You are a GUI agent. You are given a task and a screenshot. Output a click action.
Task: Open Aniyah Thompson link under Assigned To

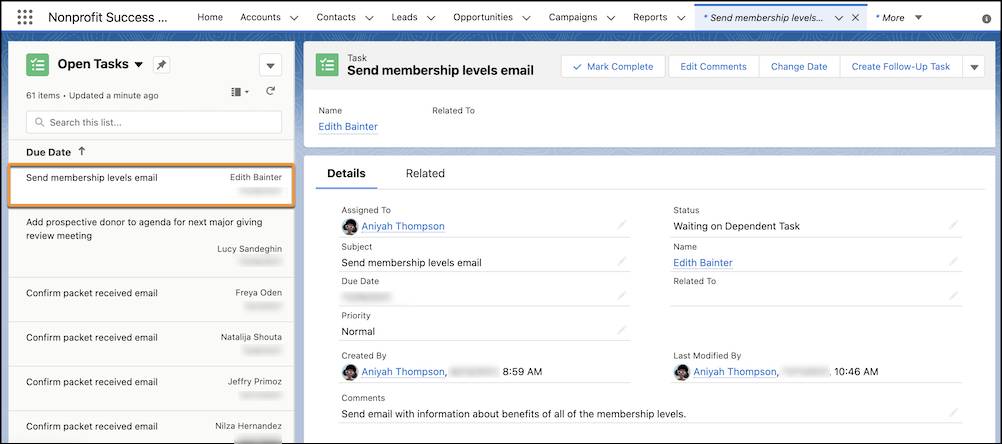pos(403,226)
